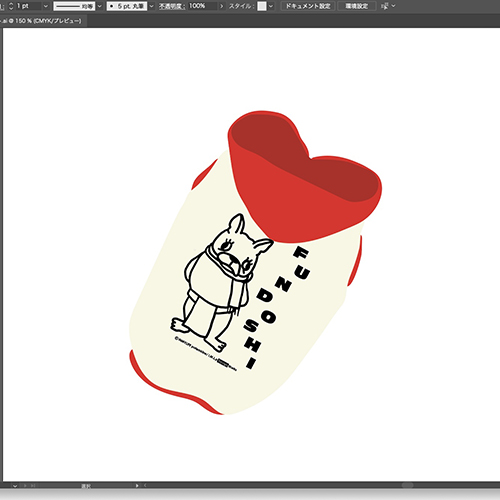Click the stroke weight stepper arrows
Screen dimensions: 500x500
[11, 6]
